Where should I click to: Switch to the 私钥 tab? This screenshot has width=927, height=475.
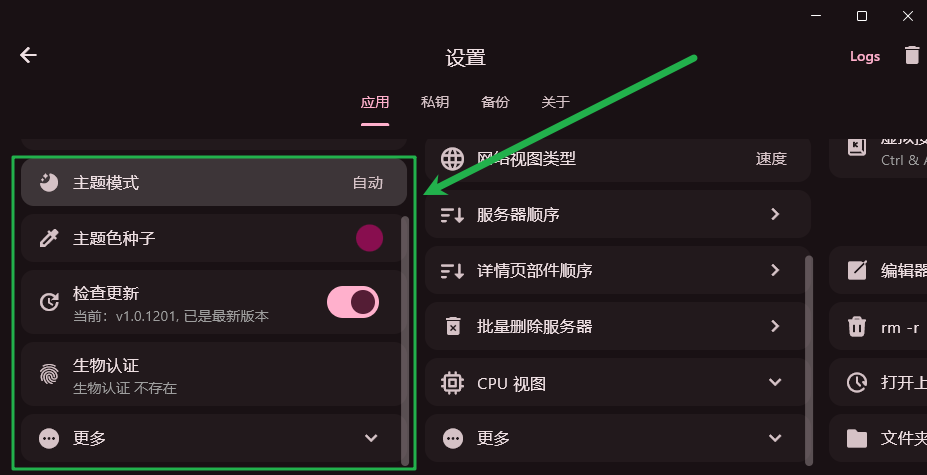434,102
